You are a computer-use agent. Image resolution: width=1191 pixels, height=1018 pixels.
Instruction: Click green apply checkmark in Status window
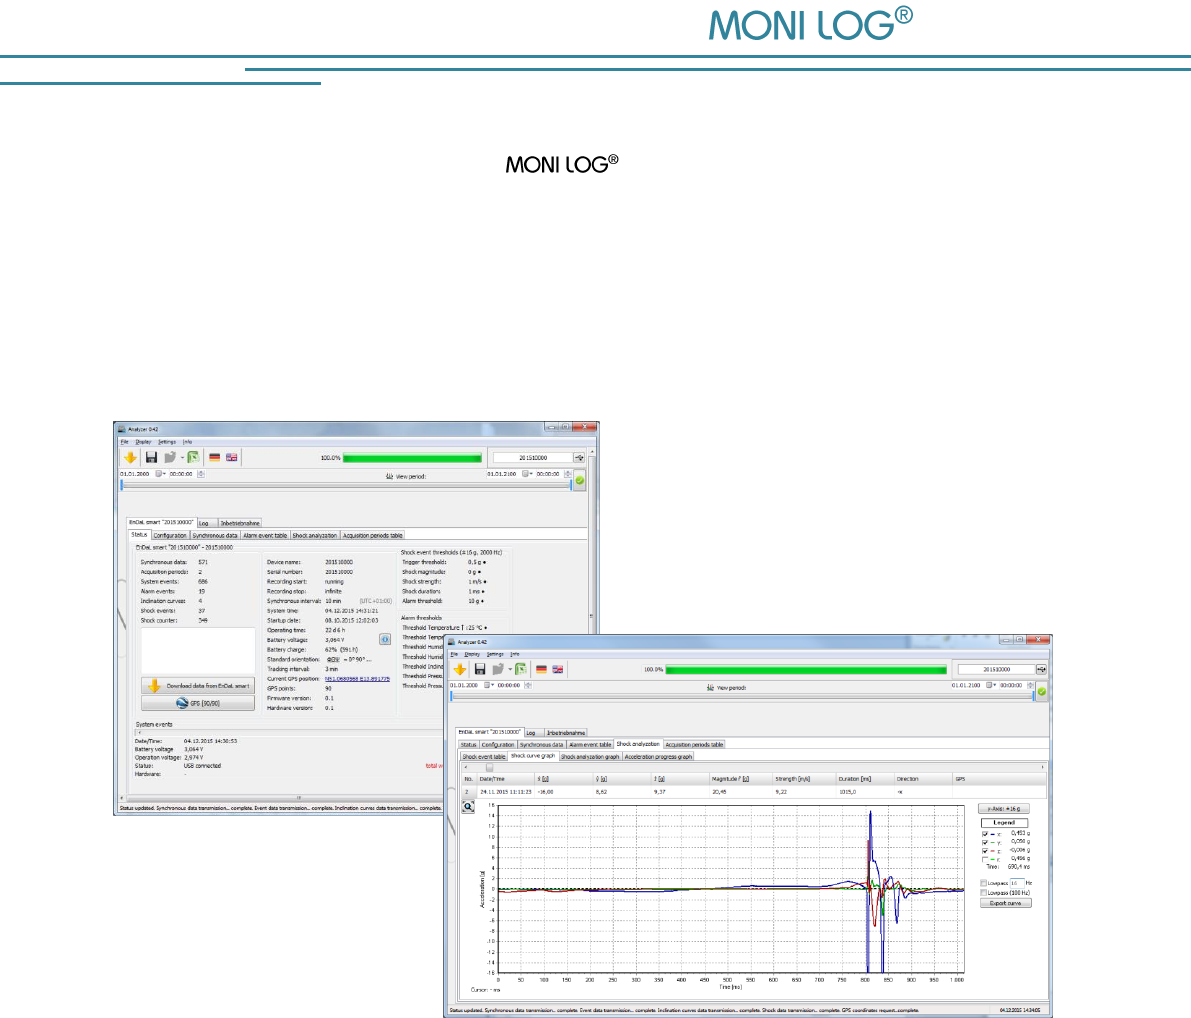point(580,480)
